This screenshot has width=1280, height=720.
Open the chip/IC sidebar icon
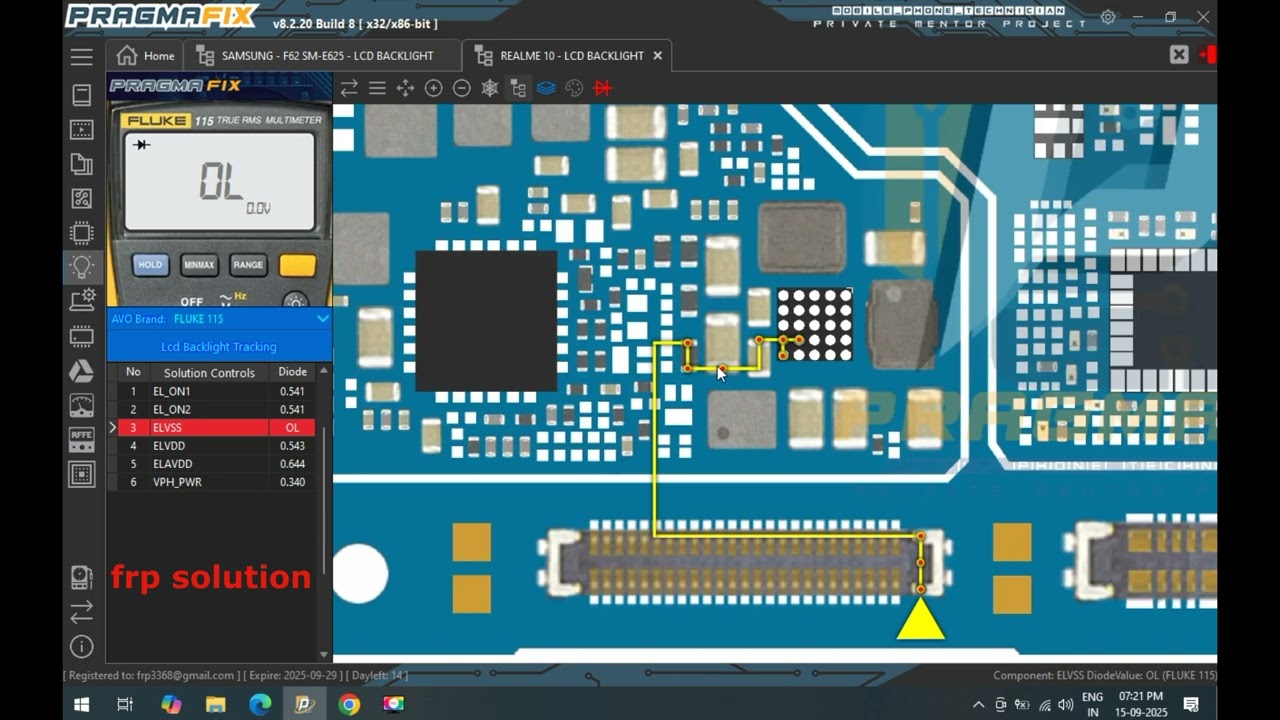click(x=82, y=233)
